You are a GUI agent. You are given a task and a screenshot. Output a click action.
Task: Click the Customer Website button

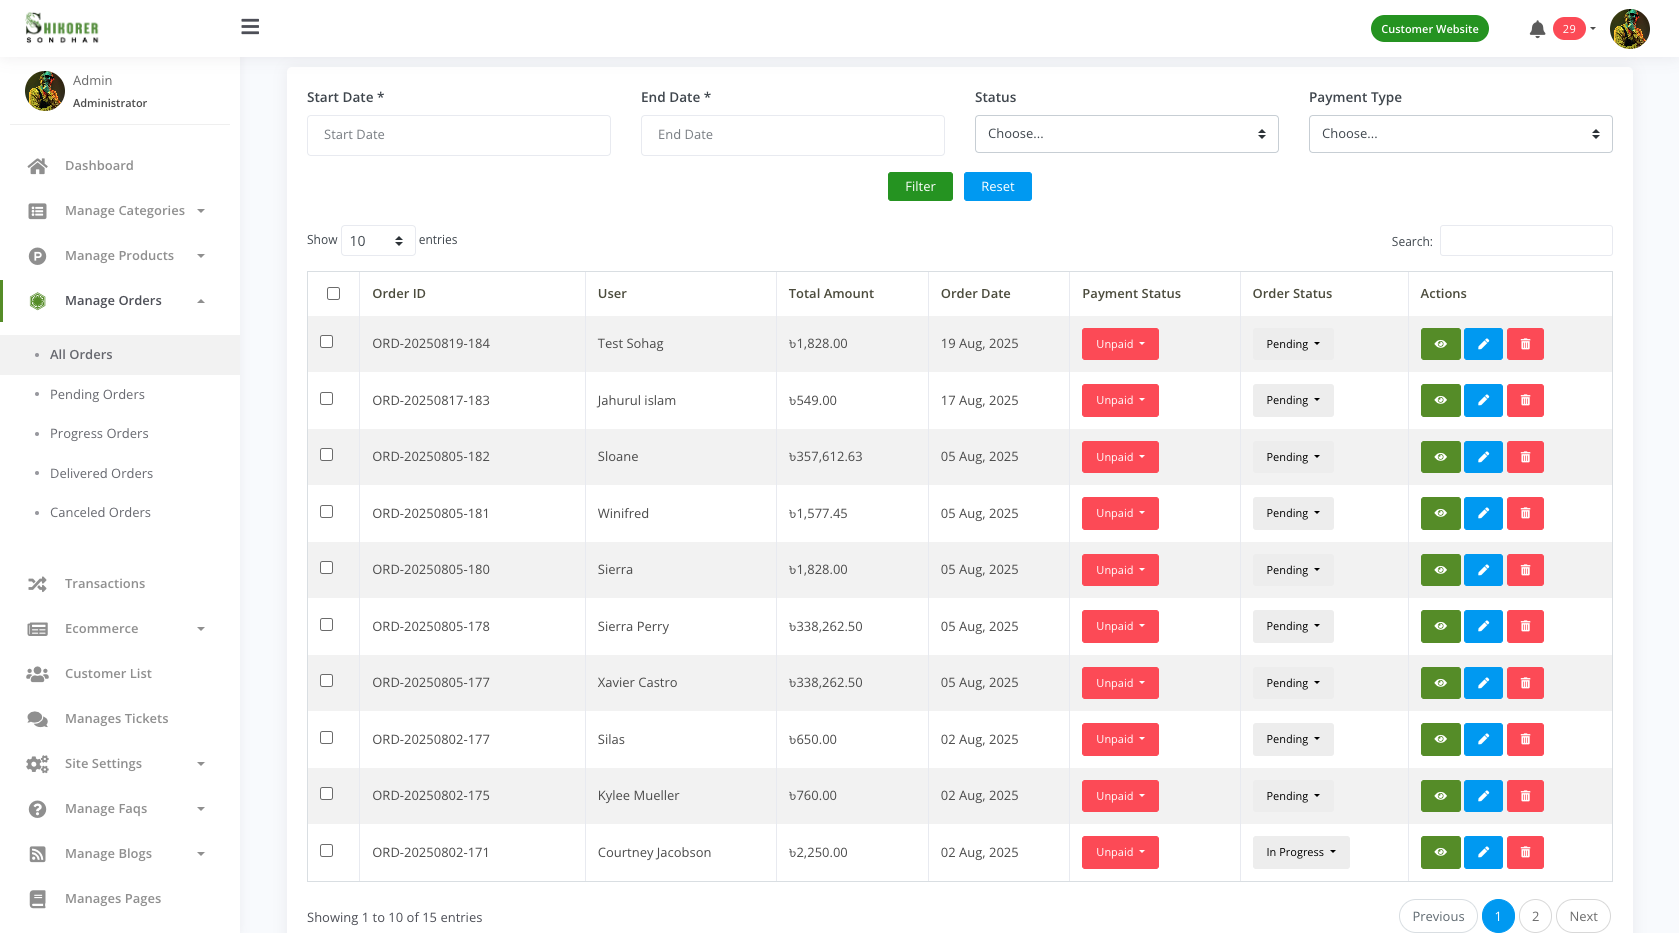coord(1429,29)
